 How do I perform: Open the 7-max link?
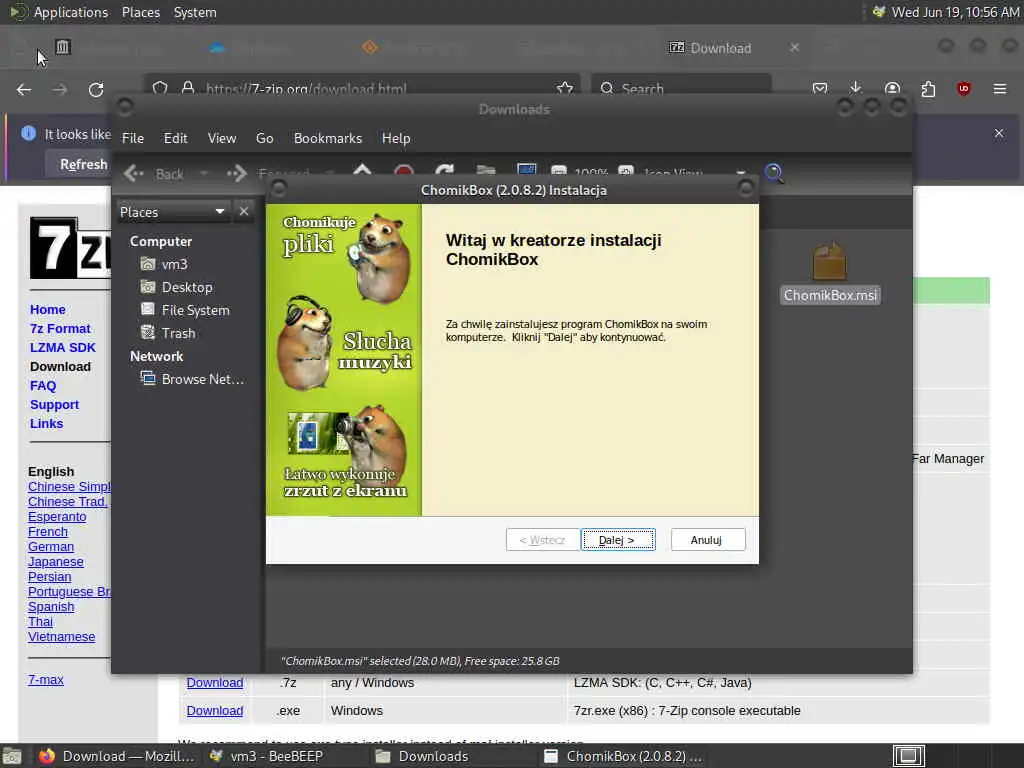[46, 679]
